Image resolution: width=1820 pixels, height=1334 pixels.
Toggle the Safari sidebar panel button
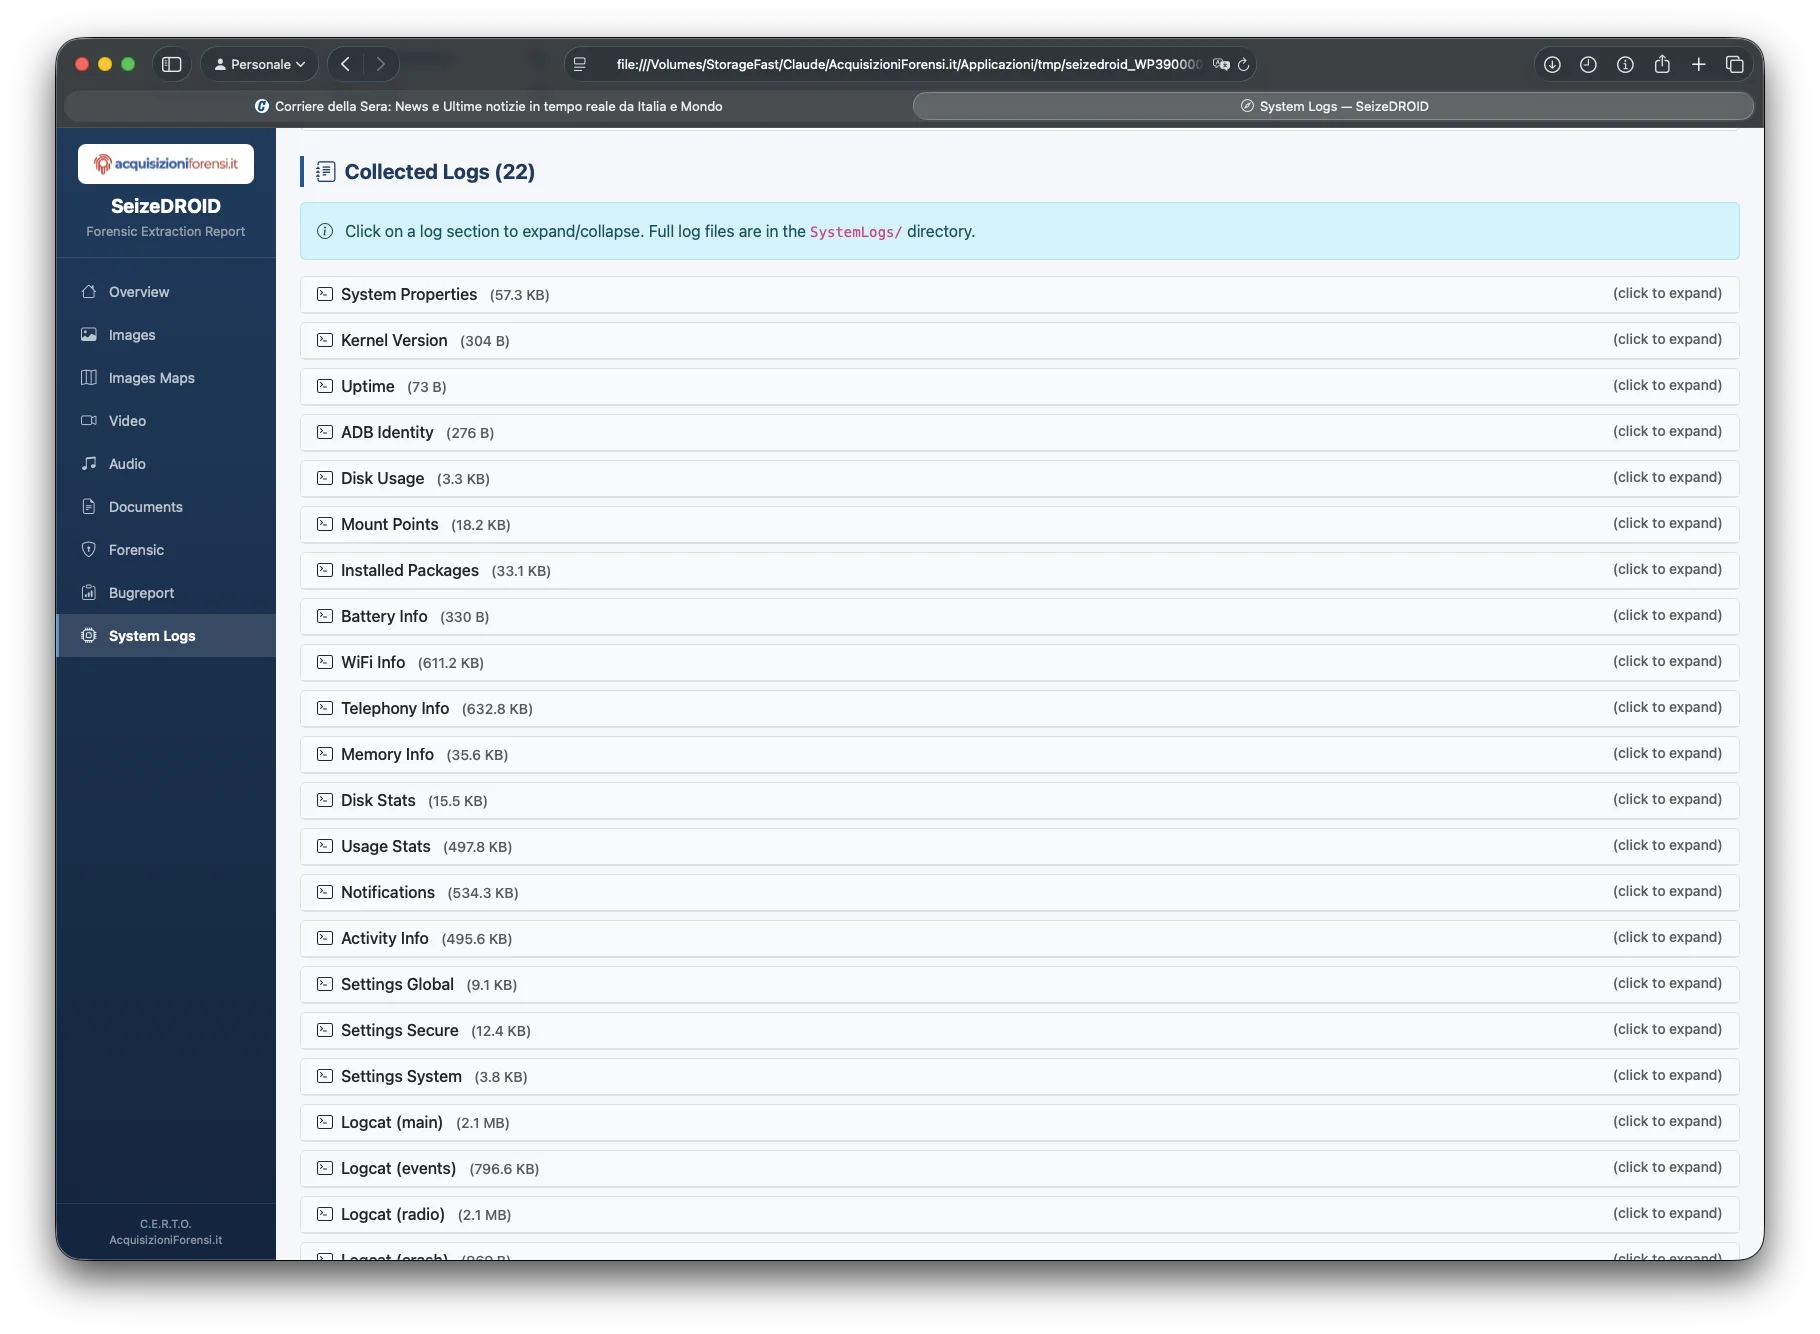[172, 64]
